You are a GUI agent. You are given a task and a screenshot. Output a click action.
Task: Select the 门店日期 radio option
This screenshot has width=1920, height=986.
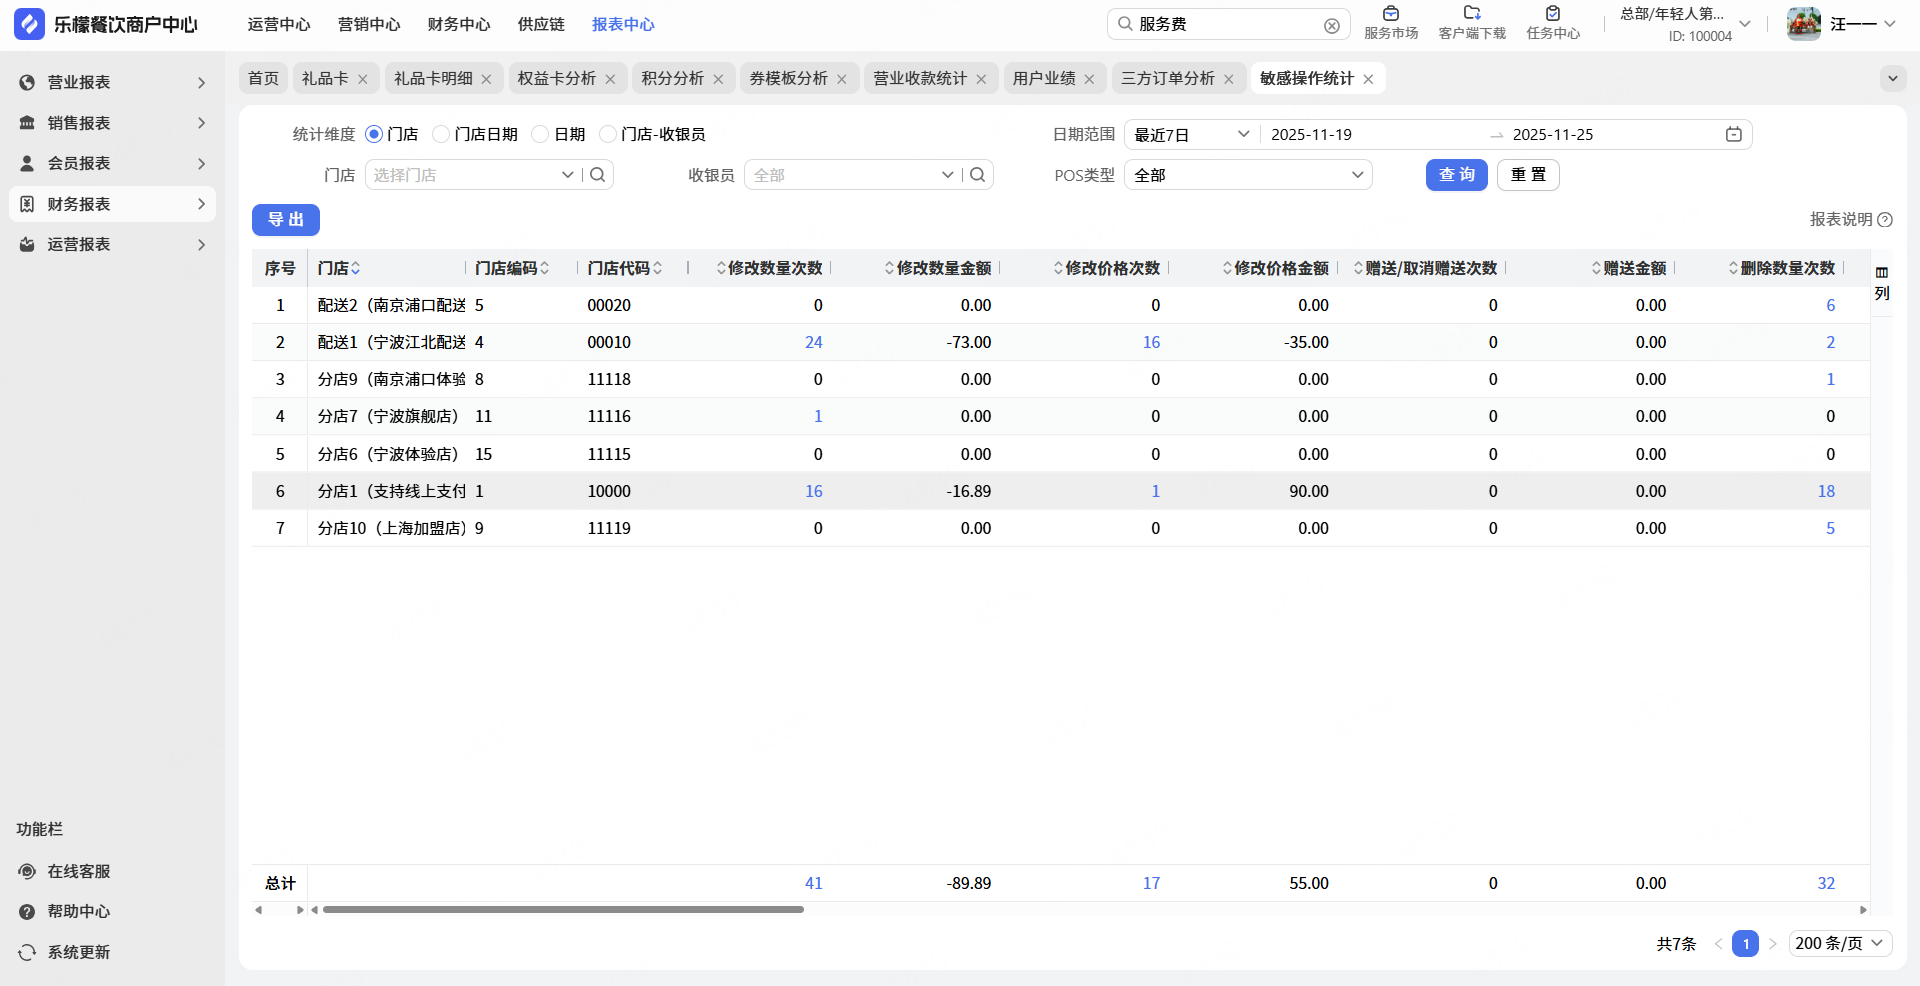[x=441, y=135]
